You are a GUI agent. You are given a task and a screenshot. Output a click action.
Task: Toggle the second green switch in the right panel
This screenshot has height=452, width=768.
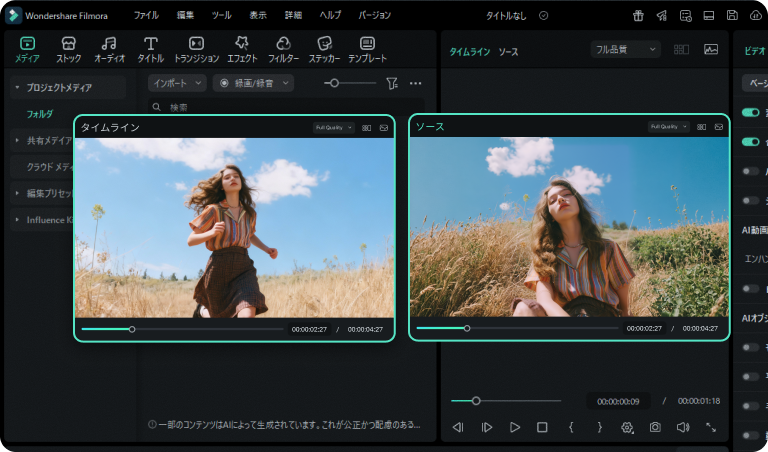[x=749, y=142]
